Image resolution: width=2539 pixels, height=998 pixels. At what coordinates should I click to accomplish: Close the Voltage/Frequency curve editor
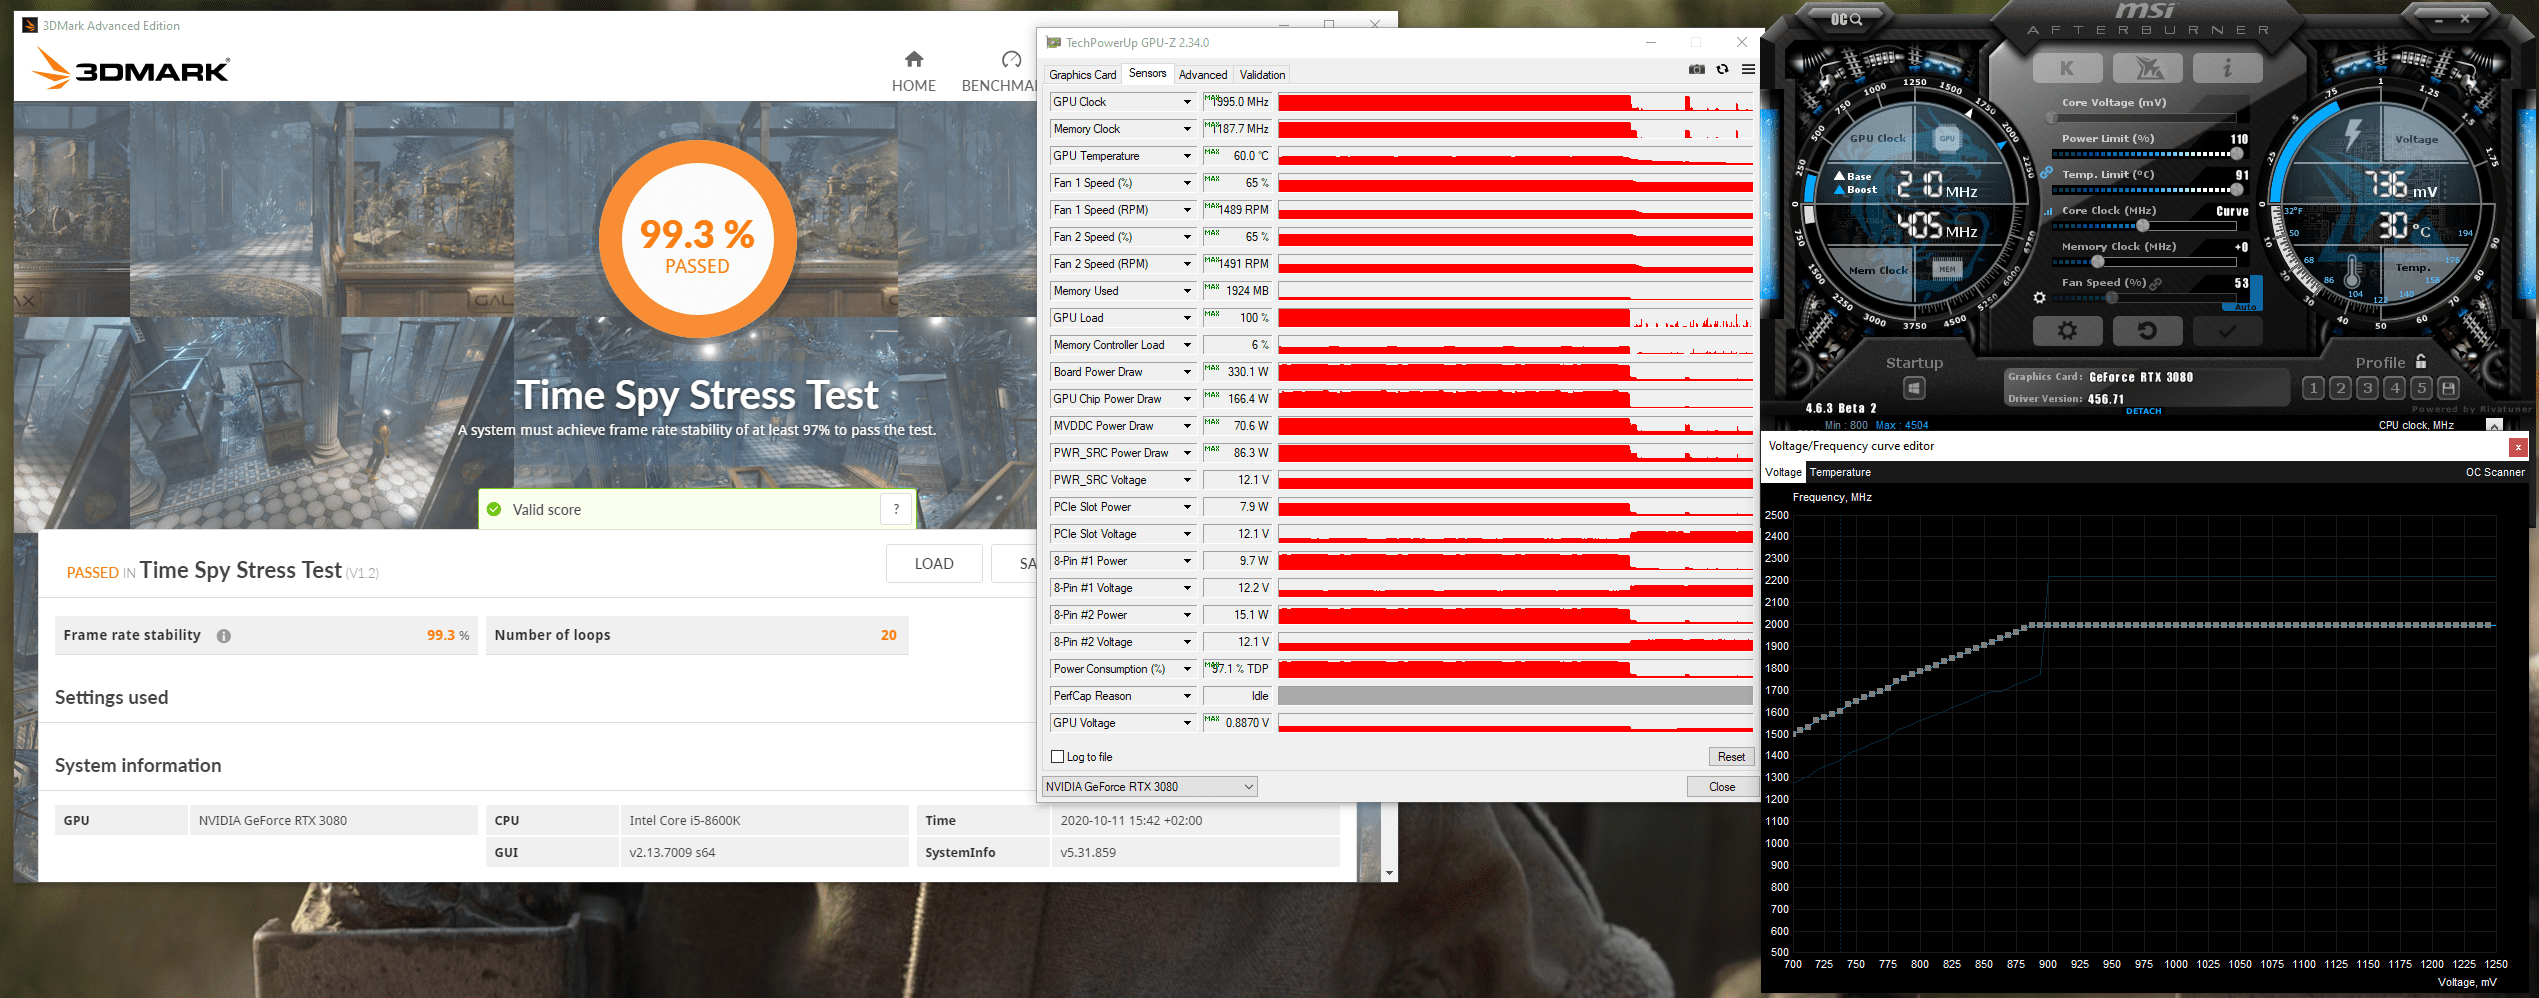(x=2518, y=447)
